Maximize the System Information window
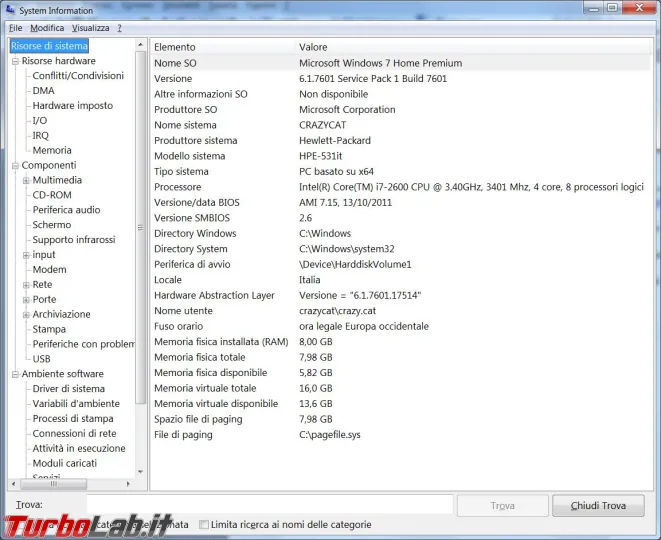Viewport: 661px width, 540px height. (613, 7)
